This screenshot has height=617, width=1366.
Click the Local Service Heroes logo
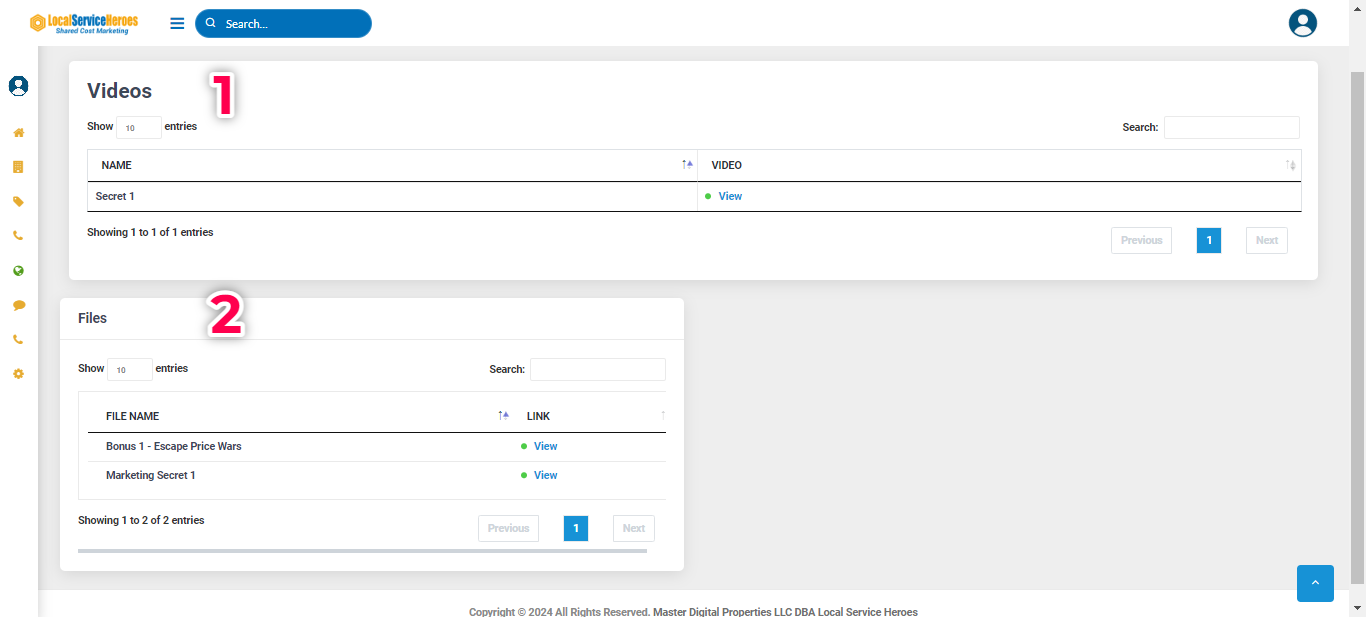click(84, 23)
